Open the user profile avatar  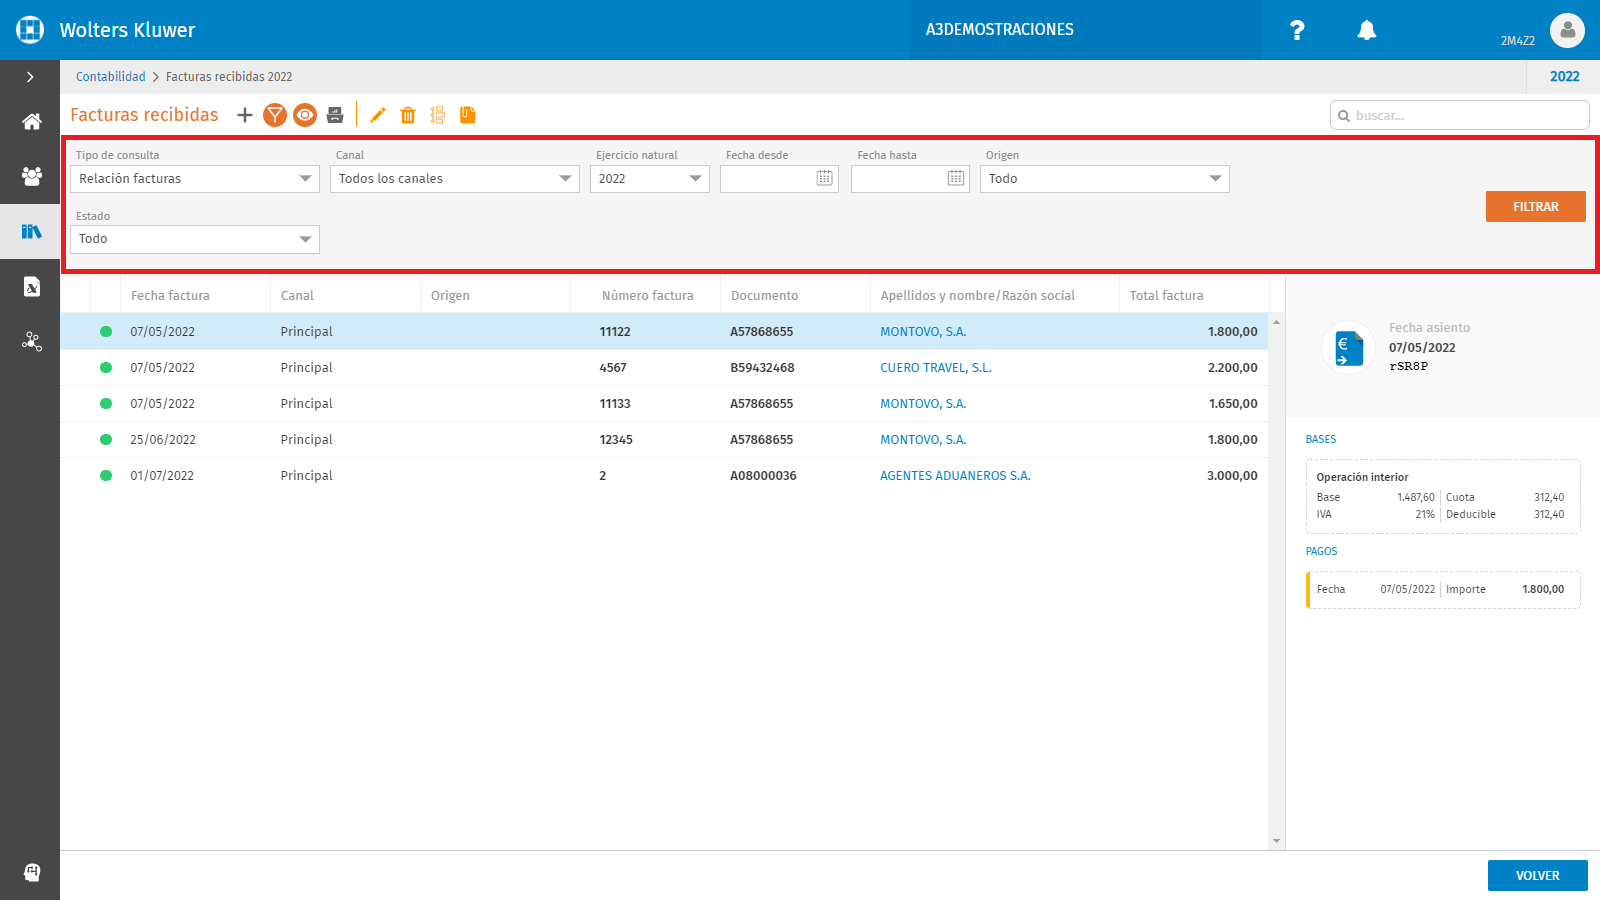point(1568,30)
